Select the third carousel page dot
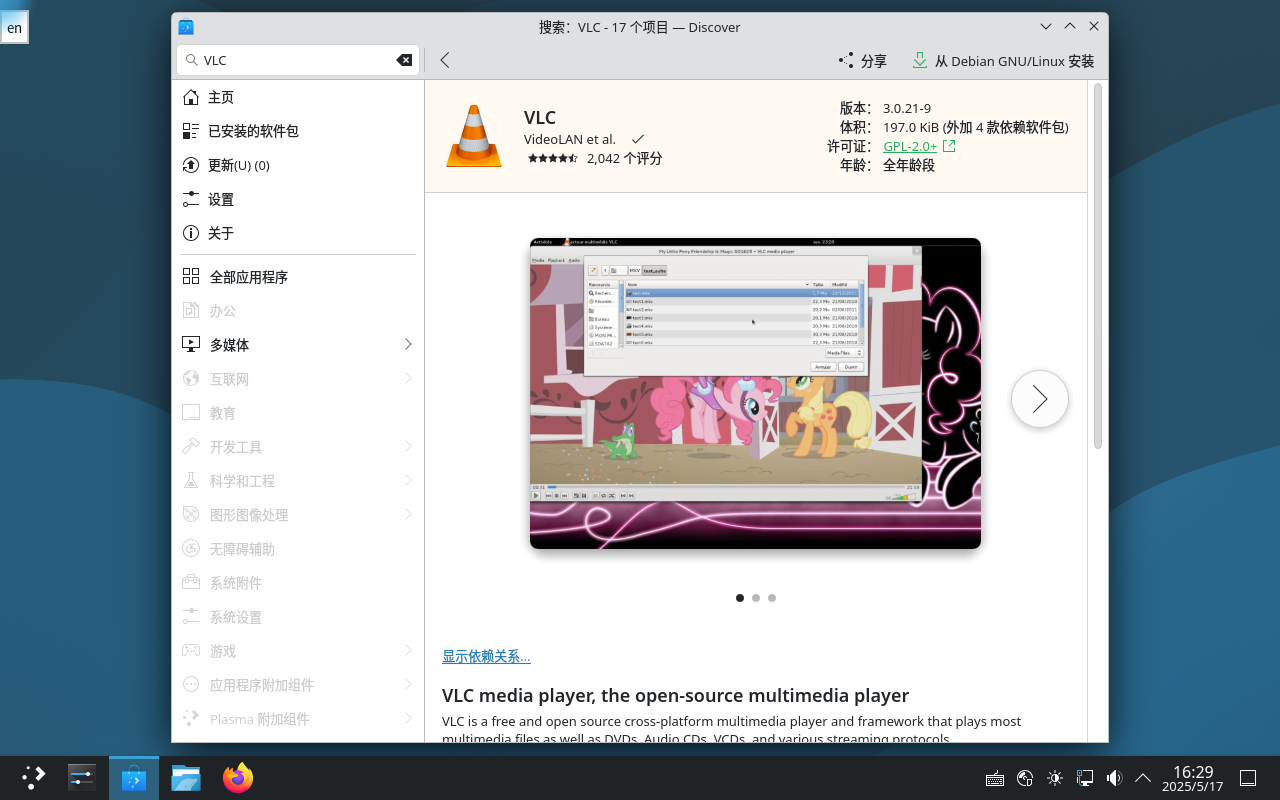1280x800 pixels. tap(772, 598)
